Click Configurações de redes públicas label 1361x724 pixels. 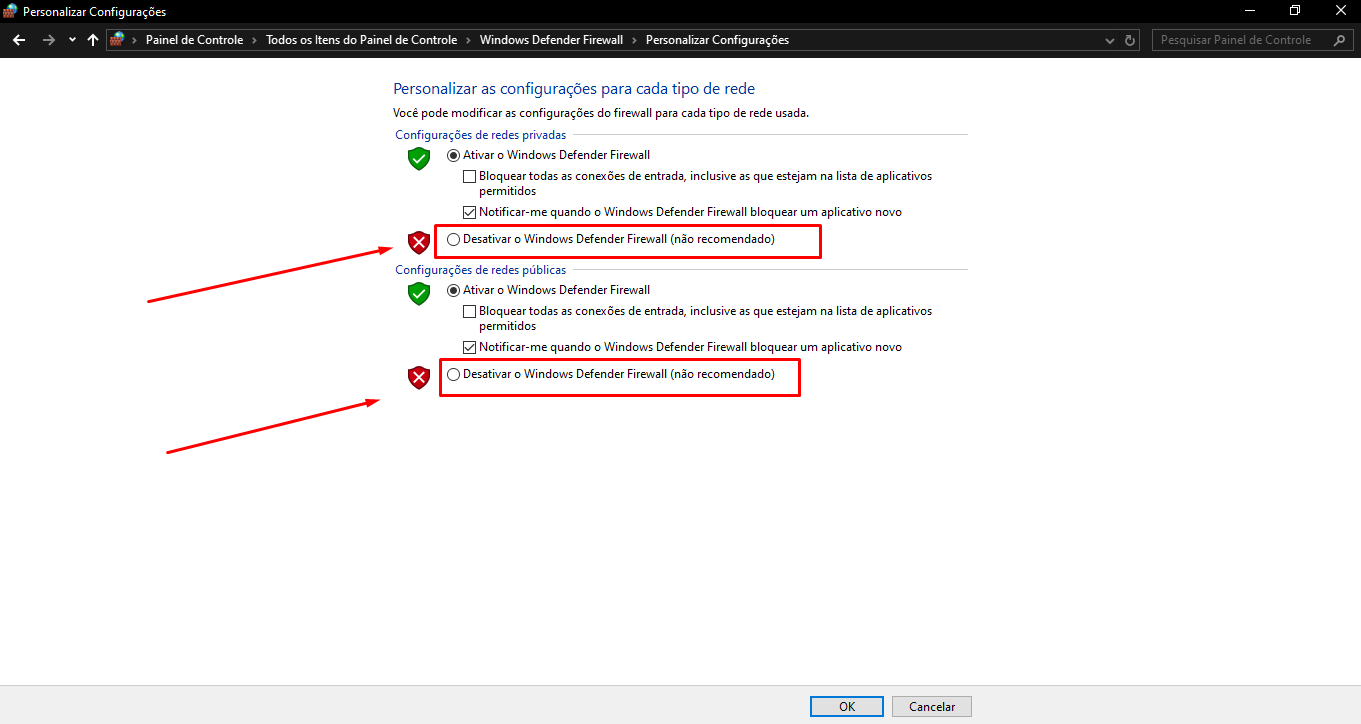tap(481, 270)
